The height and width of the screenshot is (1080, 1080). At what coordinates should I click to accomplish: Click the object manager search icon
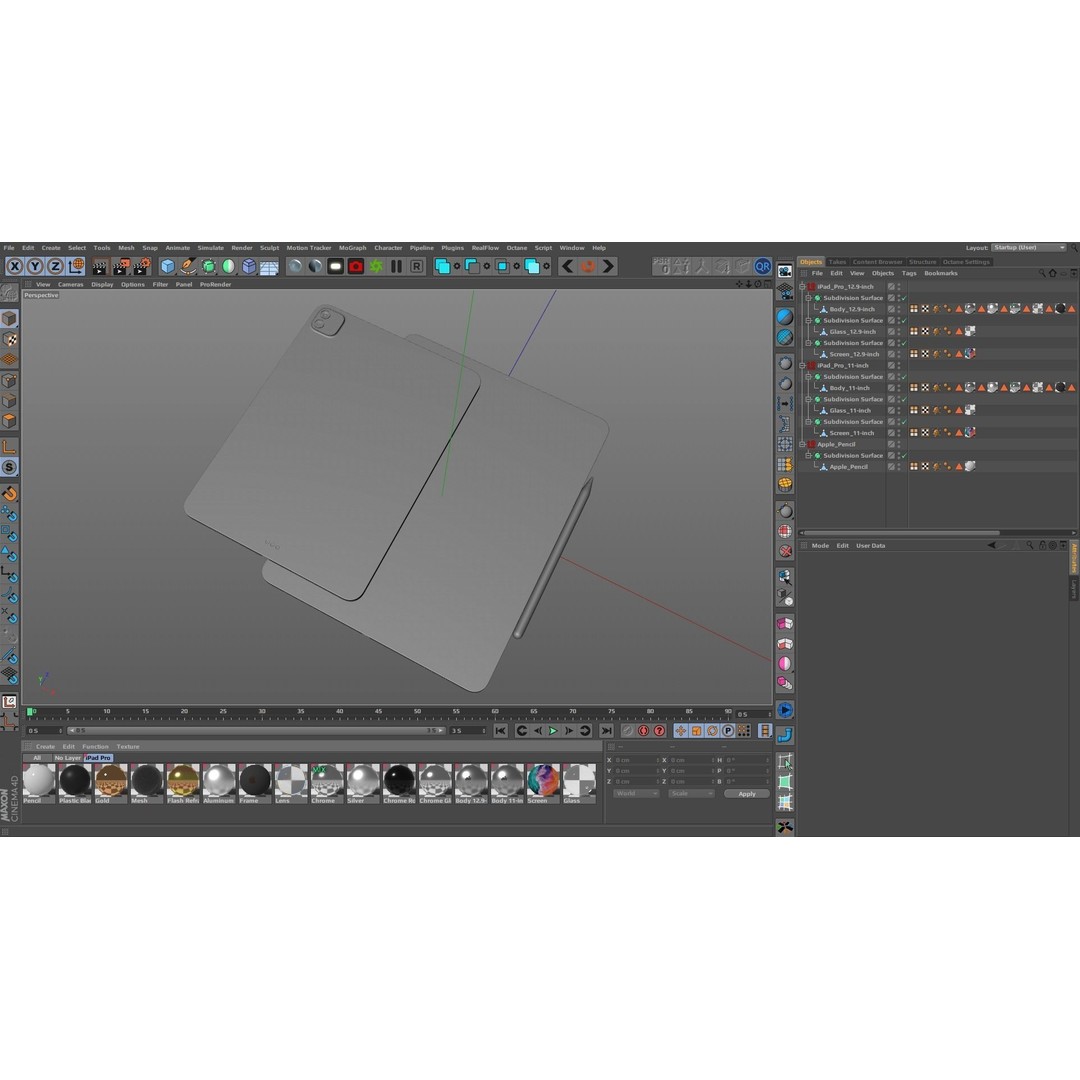(x=1041, y=273)
